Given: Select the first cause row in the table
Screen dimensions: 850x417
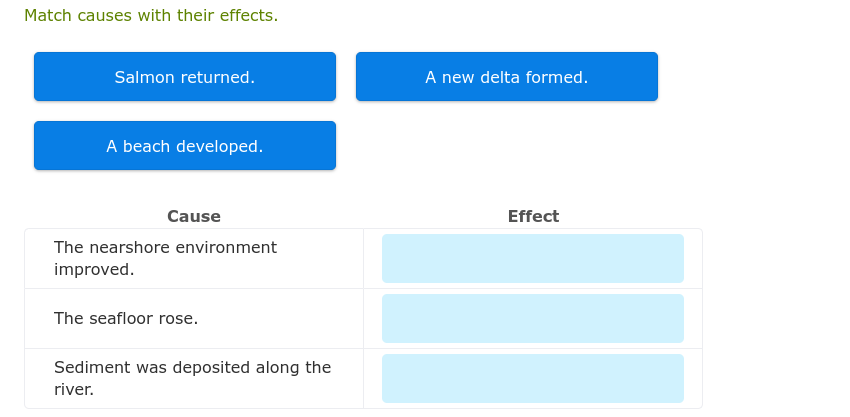Looking at the screenshot, I should [194, 258].
